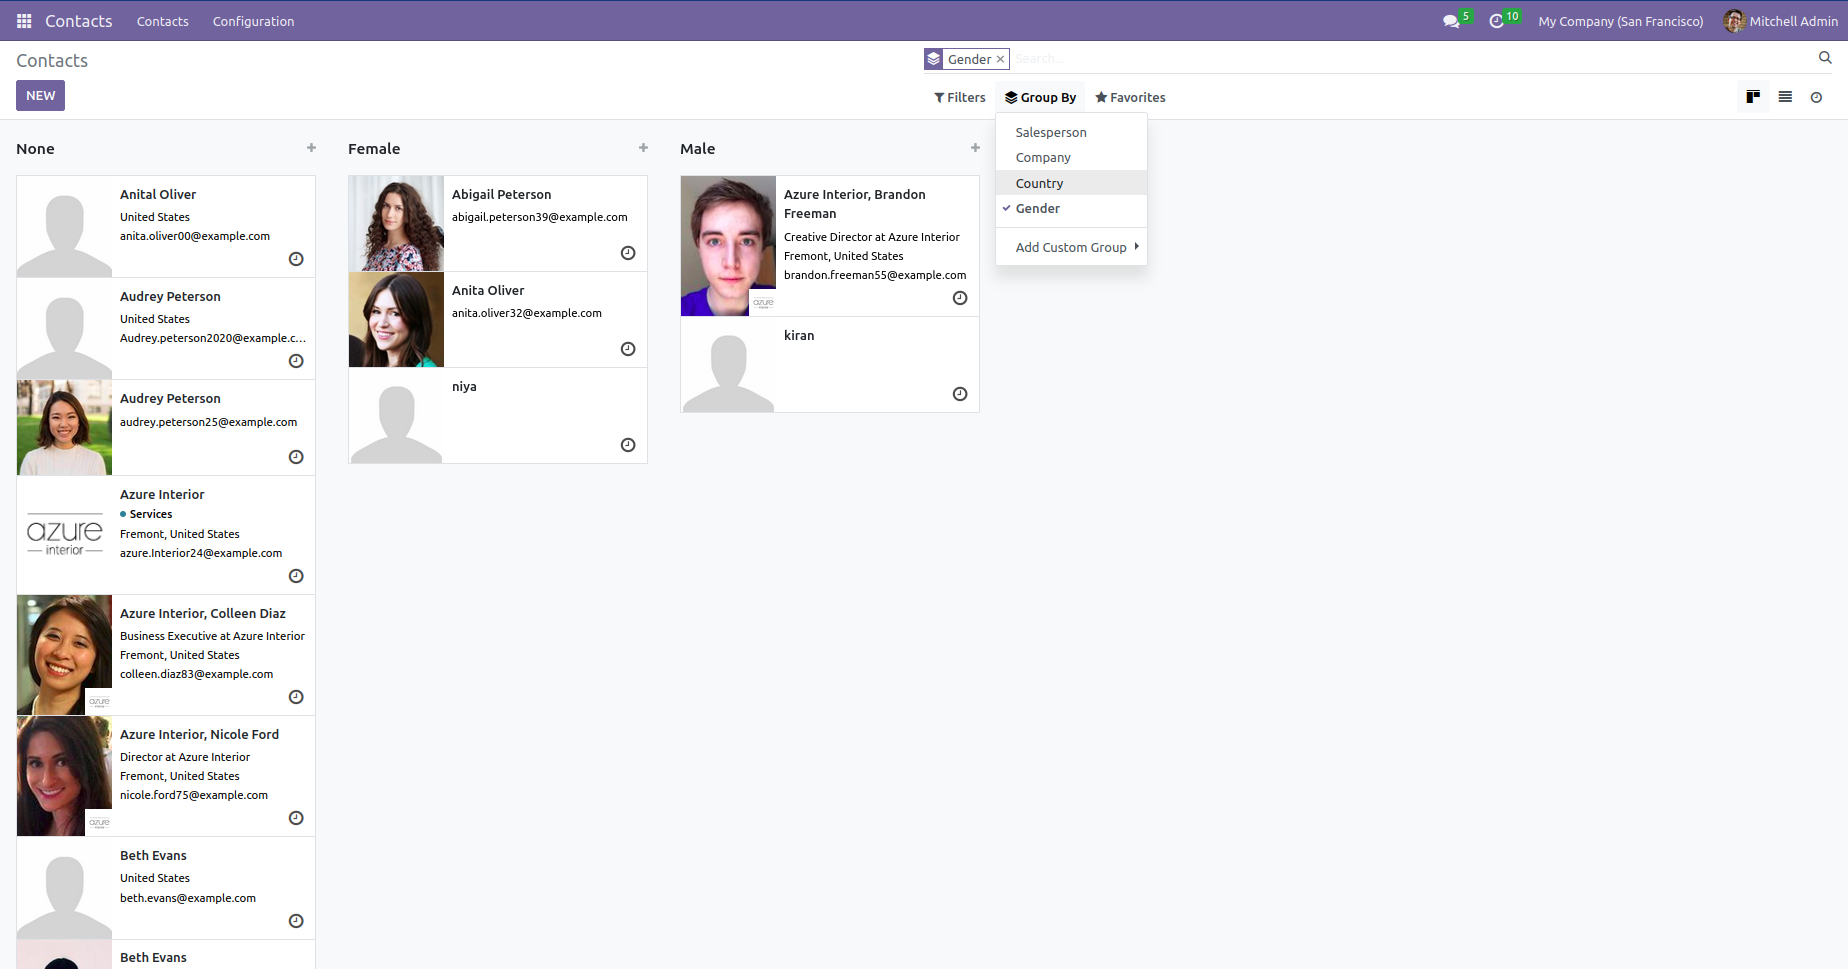Open the apps grid menu icon
This screenshot has width=1848, height=969.
click(24, 21)
